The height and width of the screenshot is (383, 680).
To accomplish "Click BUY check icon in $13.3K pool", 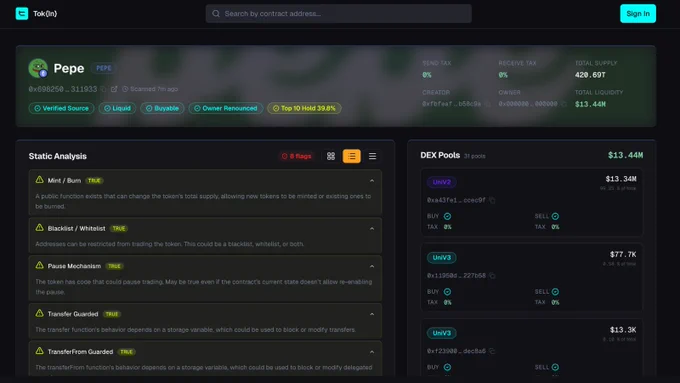I will tap(447, 367).
